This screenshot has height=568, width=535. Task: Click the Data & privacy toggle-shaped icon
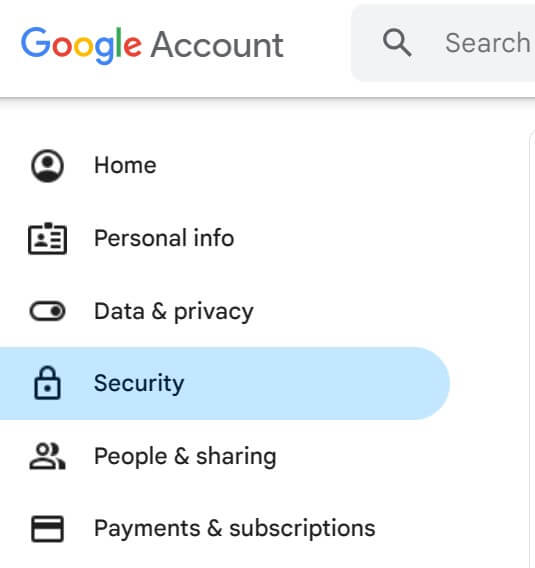47,311
